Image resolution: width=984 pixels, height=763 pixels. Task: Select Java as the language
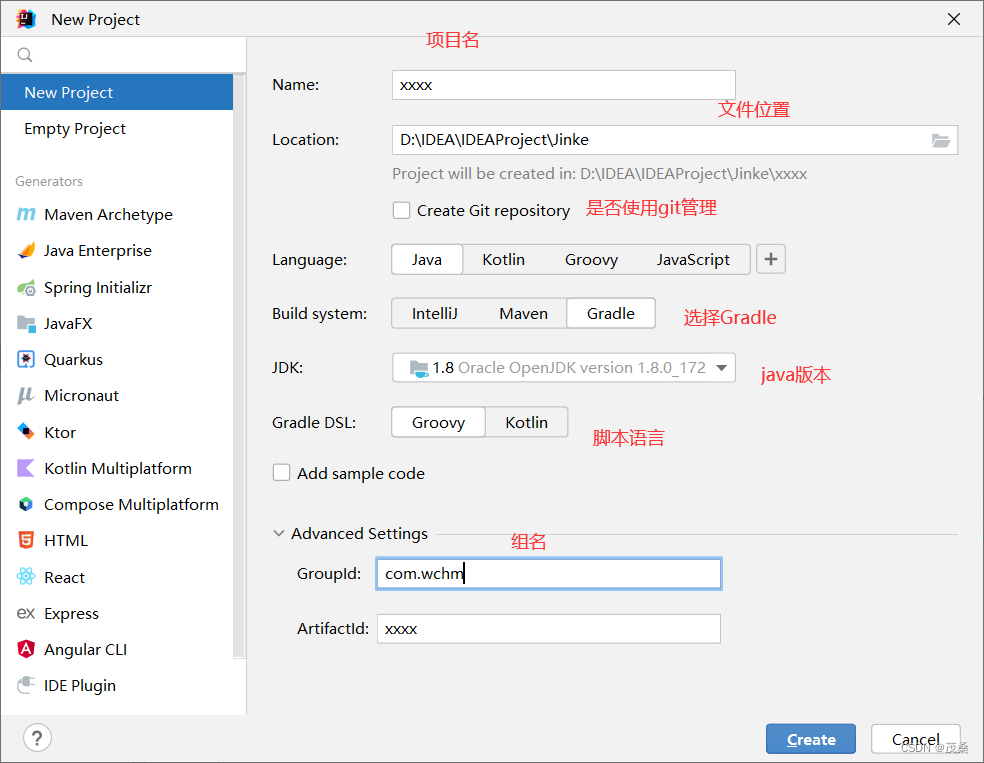pyautogui.click(x=427, y=259)
